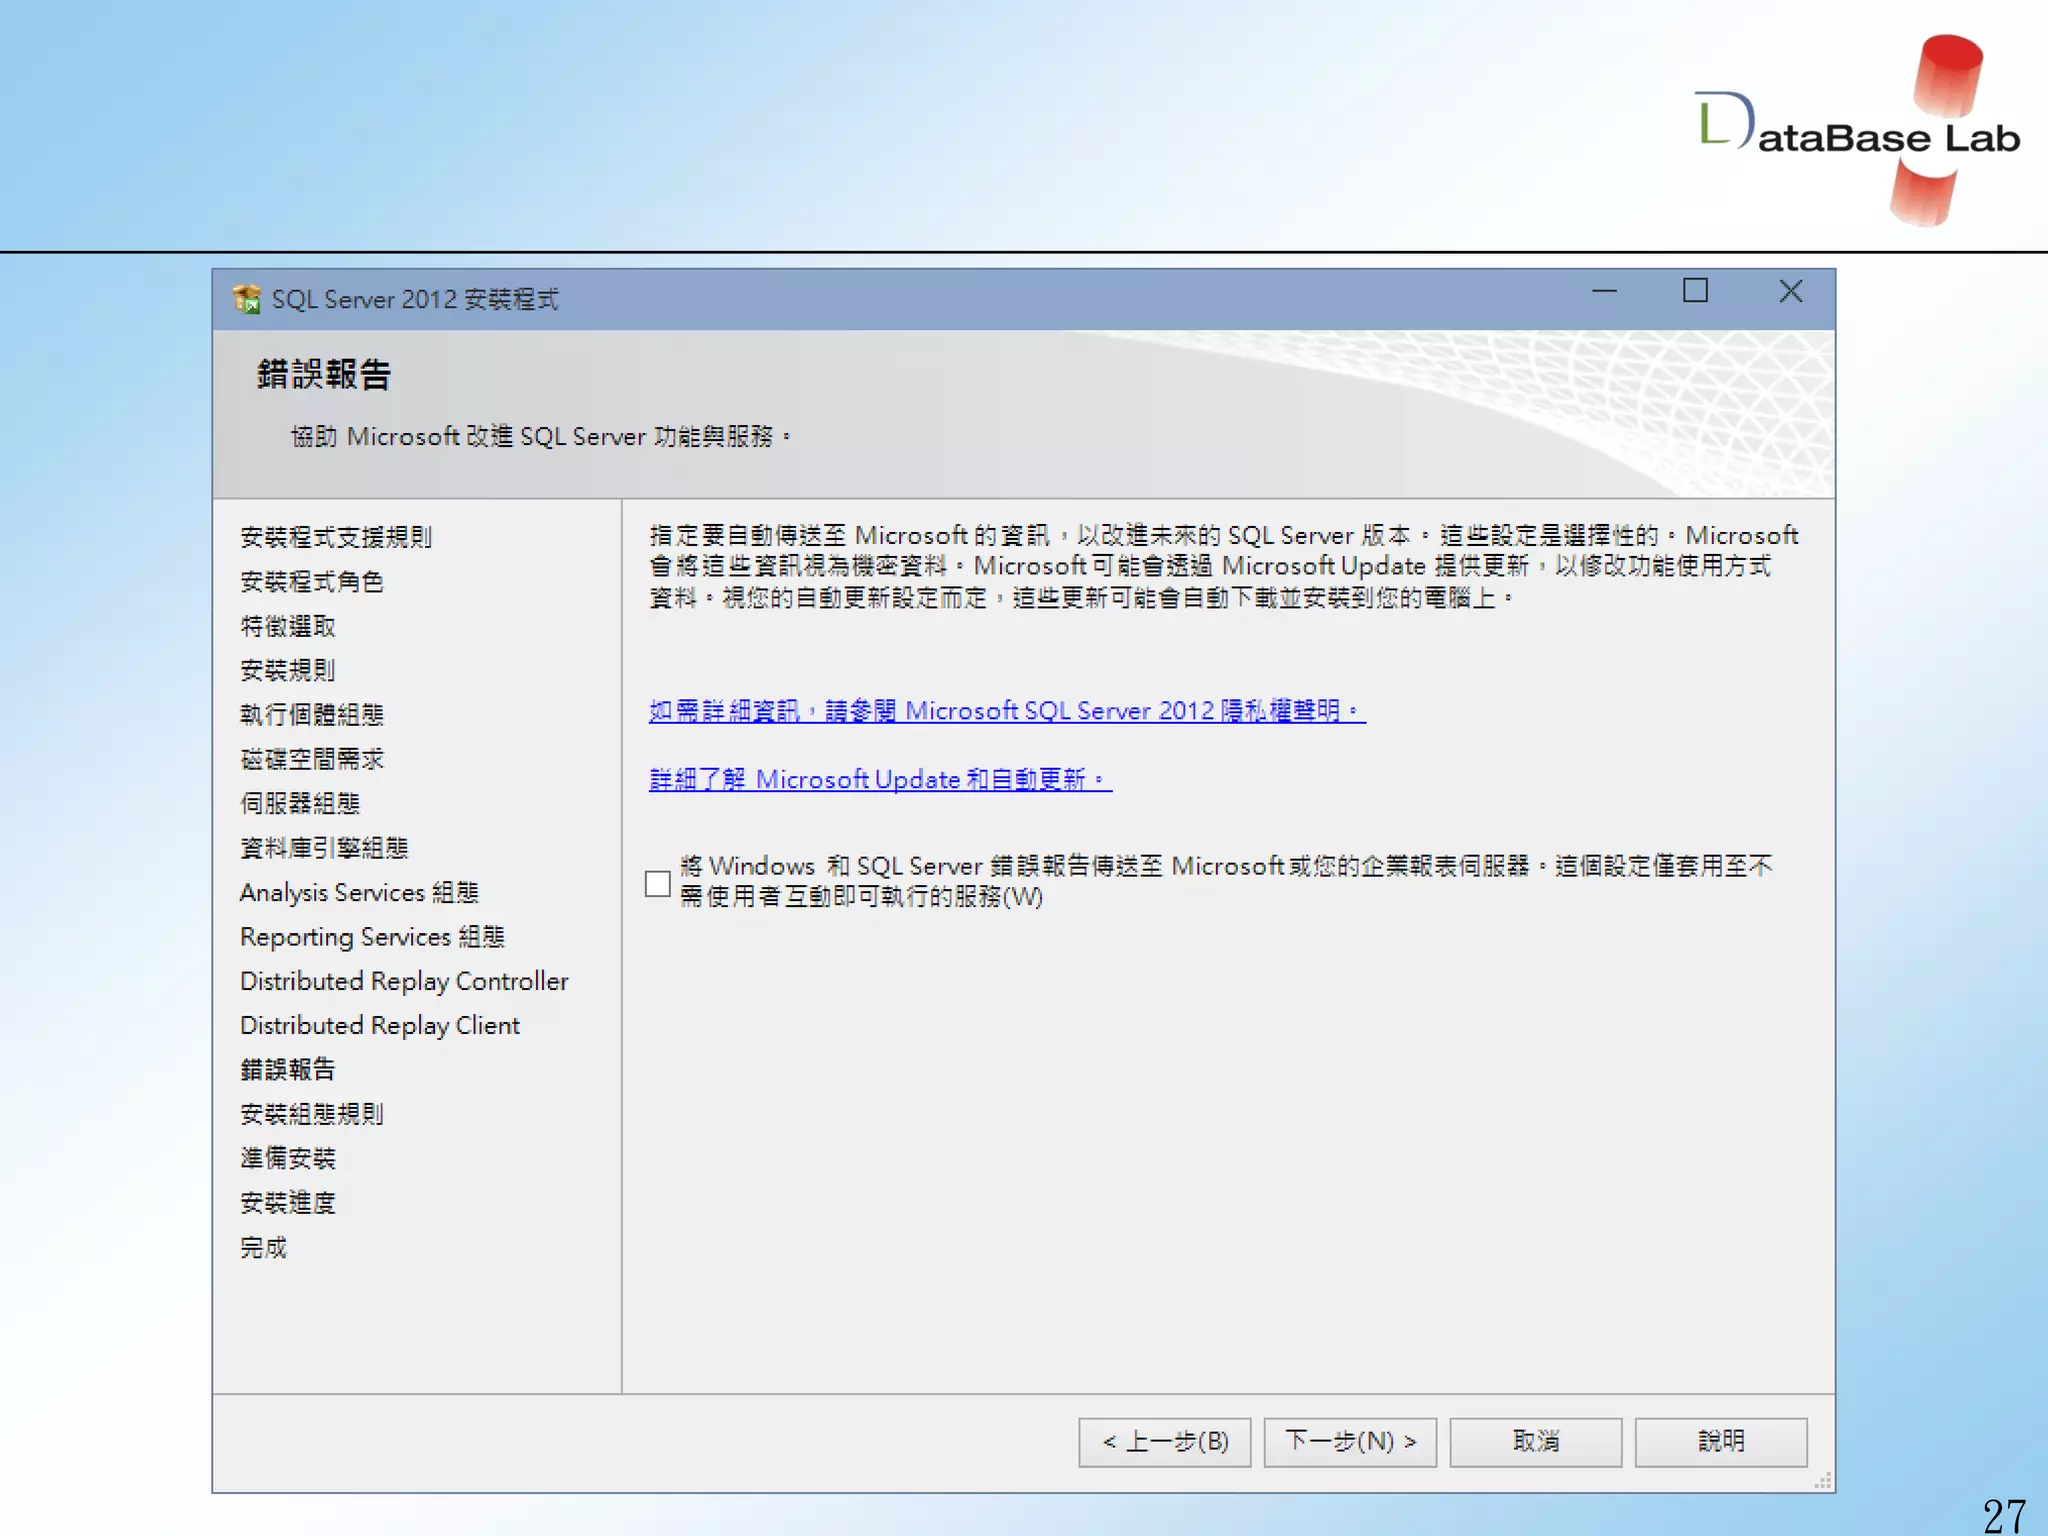Open the Microsoft Update 和自動更新 link
The width and height of the screenshot is (2048, 1536).
tap(880, 779)
